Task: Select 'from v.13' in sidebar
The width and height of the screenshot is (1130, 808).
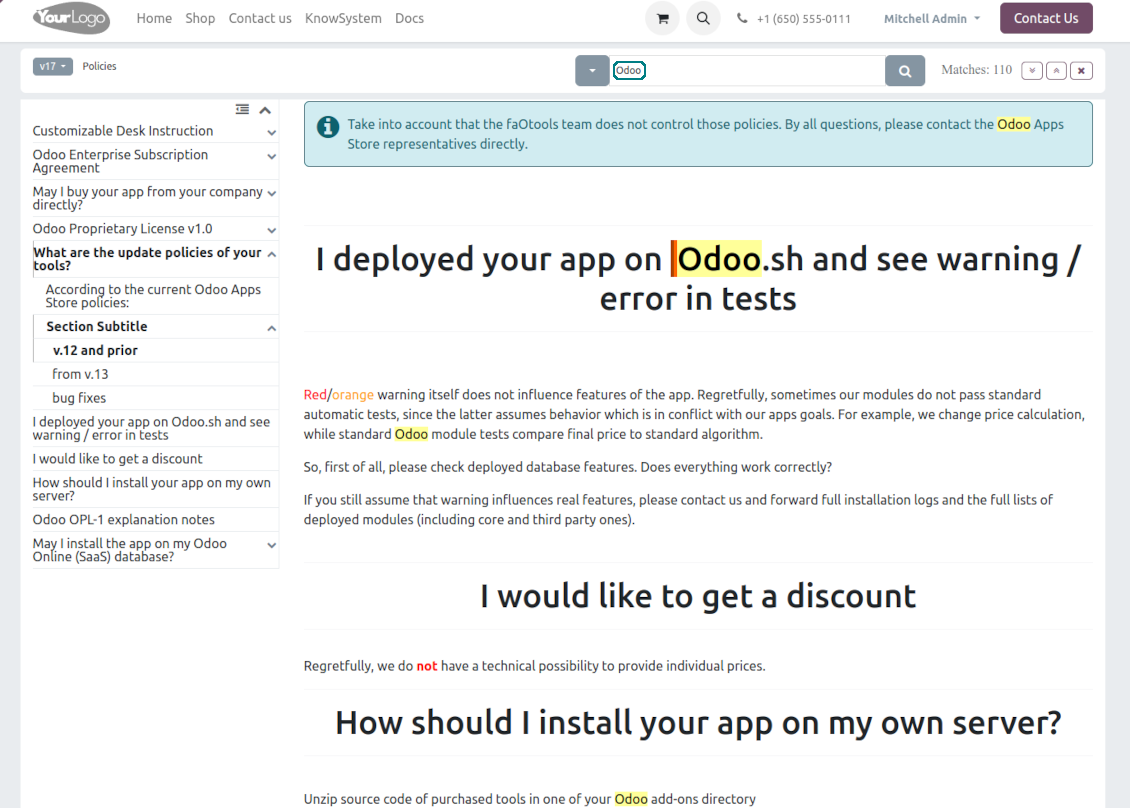Action: 80,374
